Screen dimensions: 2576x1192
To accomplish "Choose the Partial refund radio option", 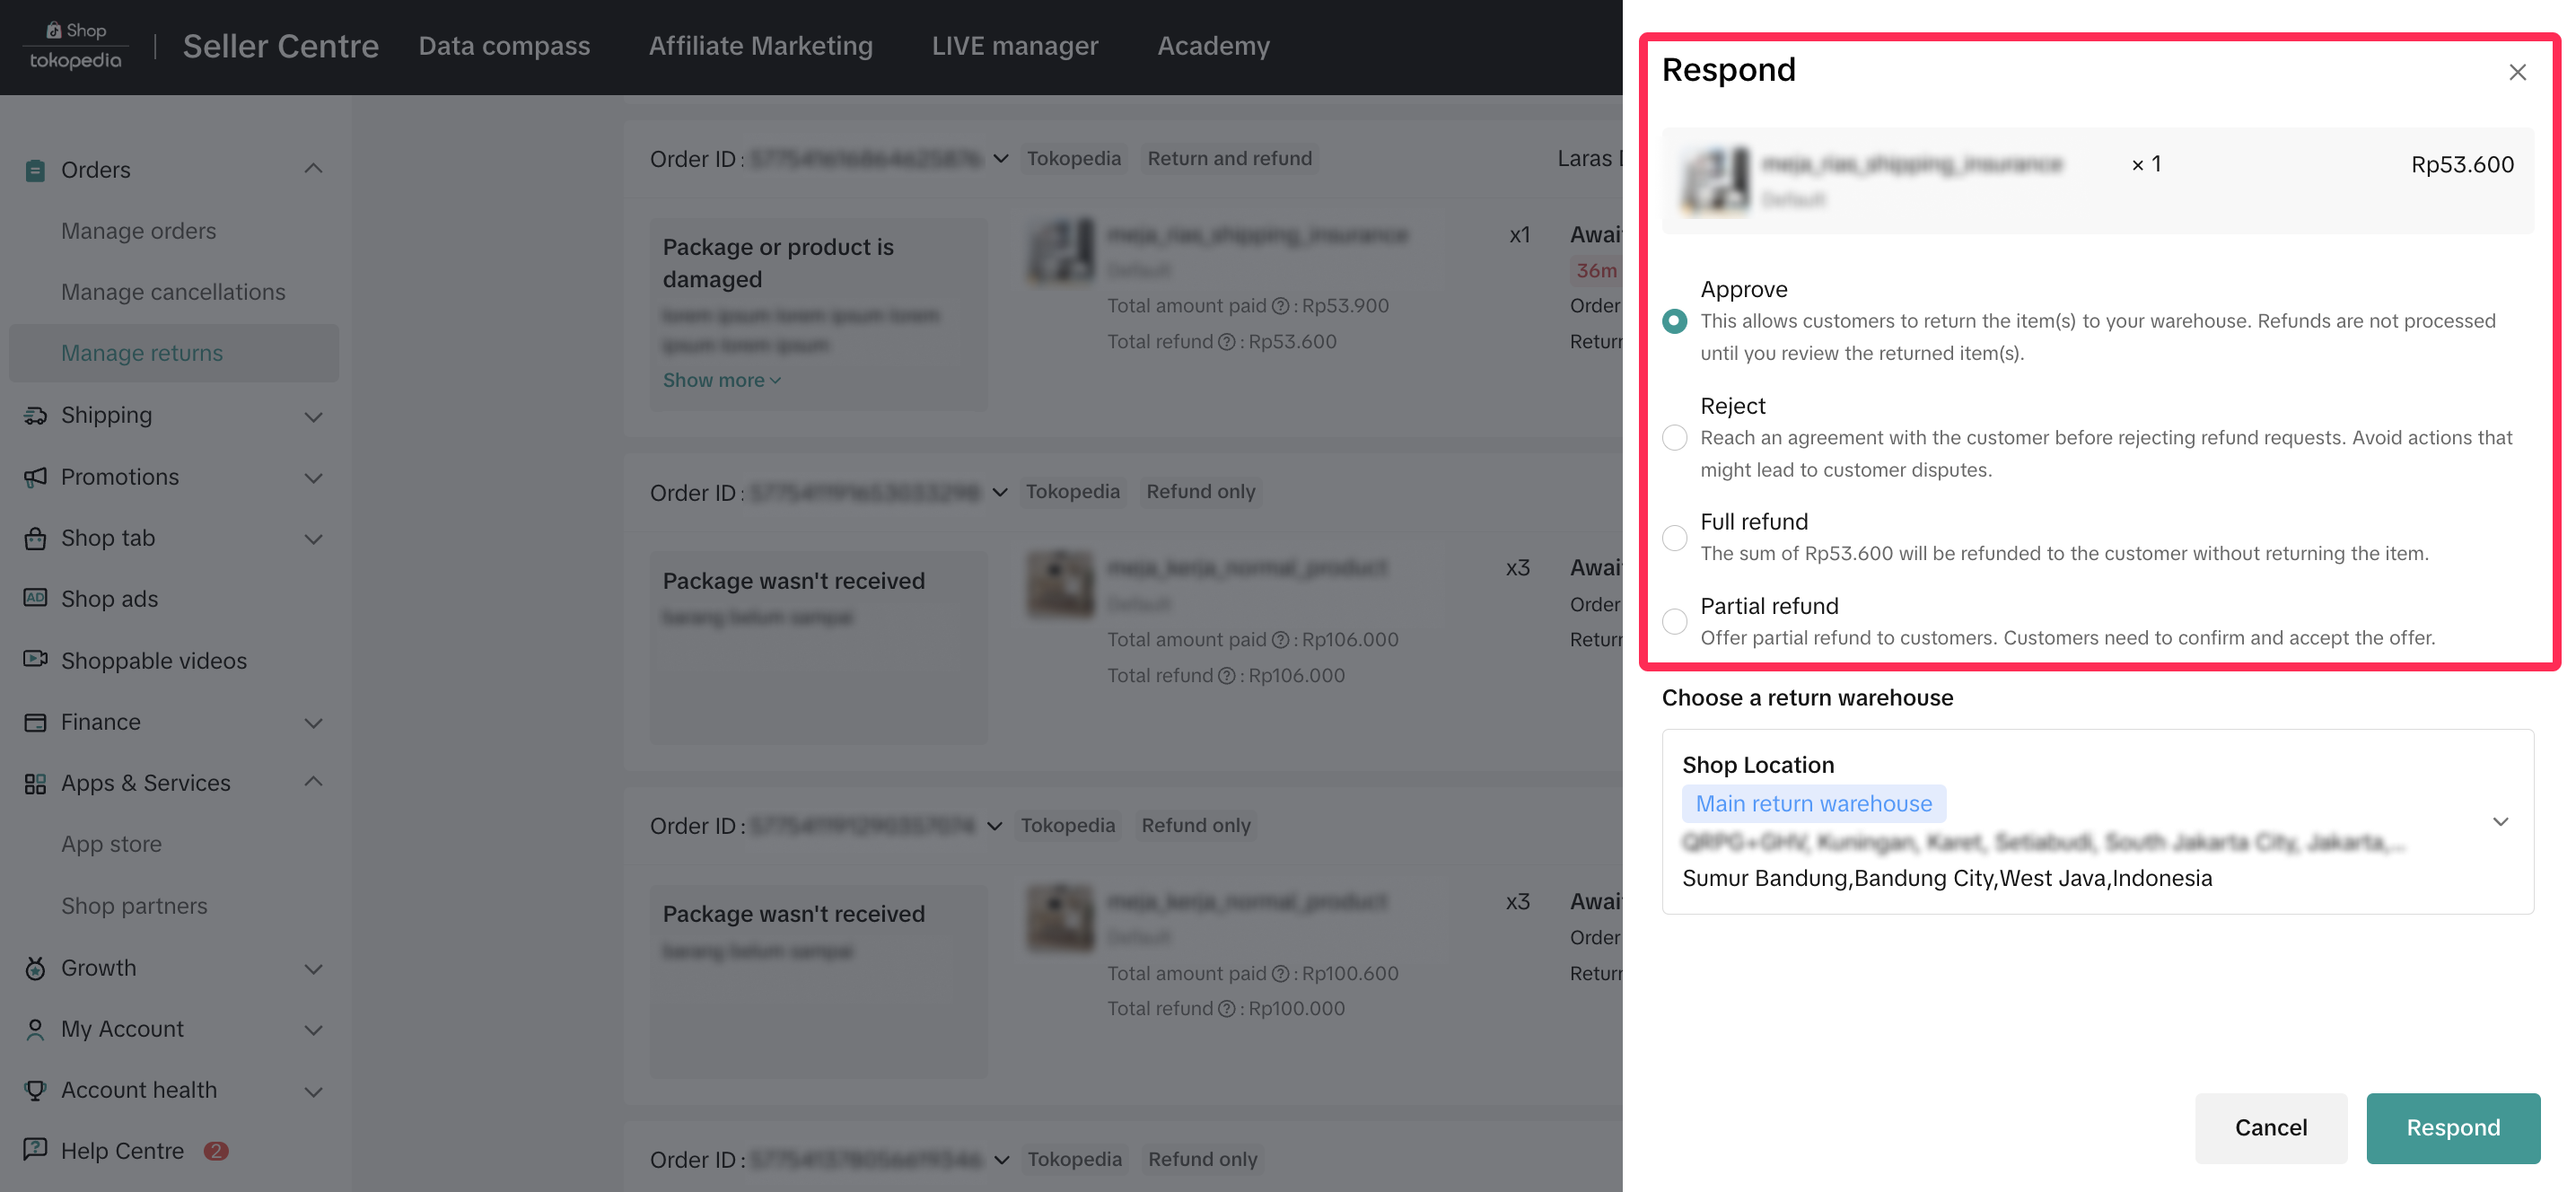I will [x=1674, y=621].
